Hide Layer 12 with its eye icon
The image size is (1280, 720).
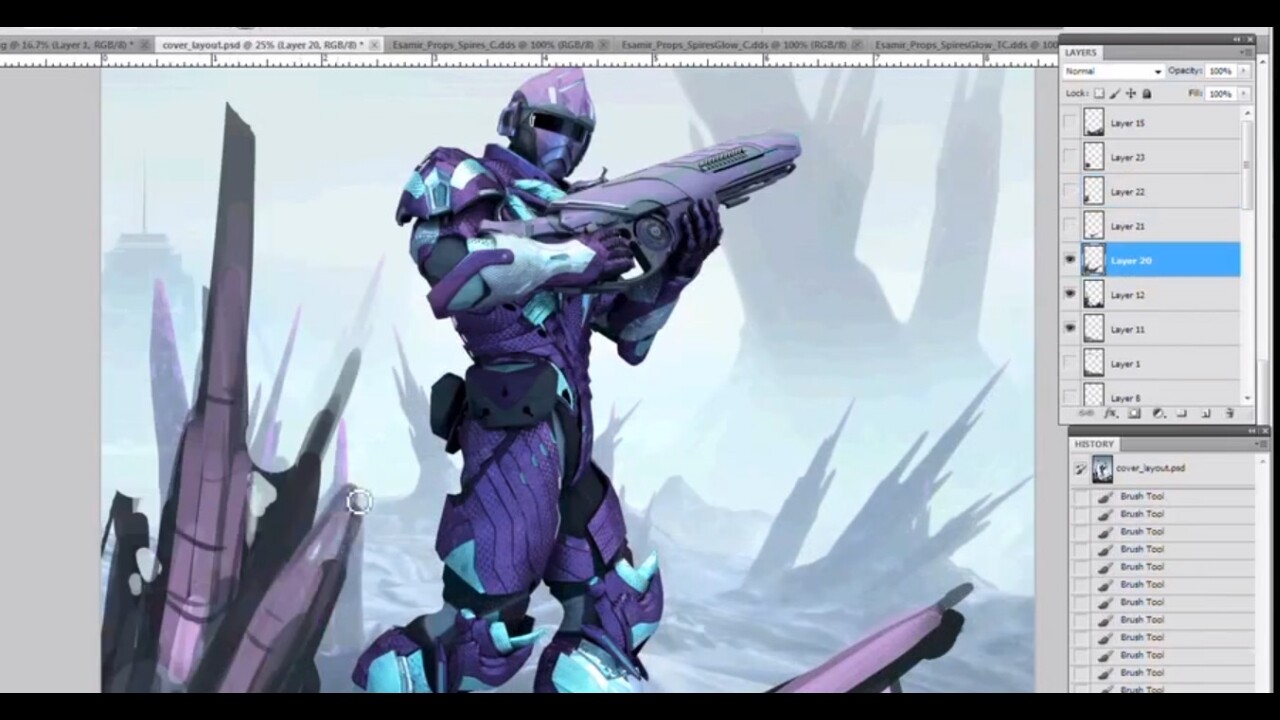(x=1070, y=295)
